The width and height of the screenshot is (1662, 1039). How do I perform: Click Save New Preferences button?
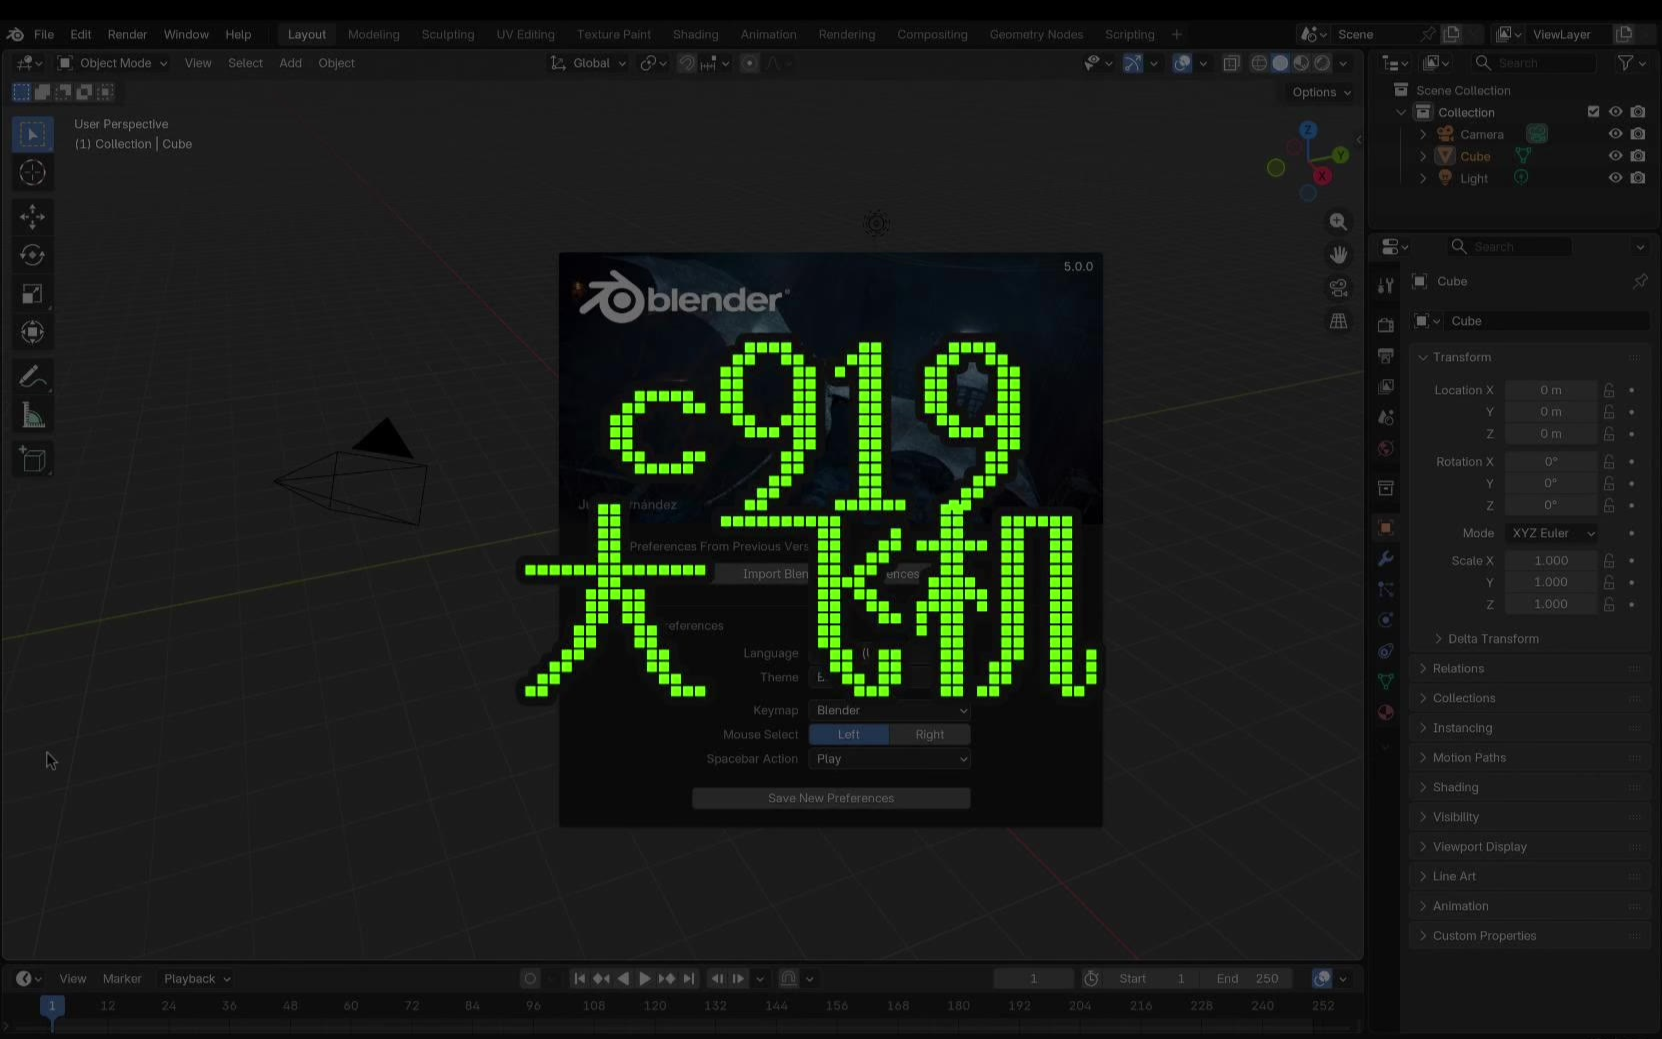click(x=830, y=798)
